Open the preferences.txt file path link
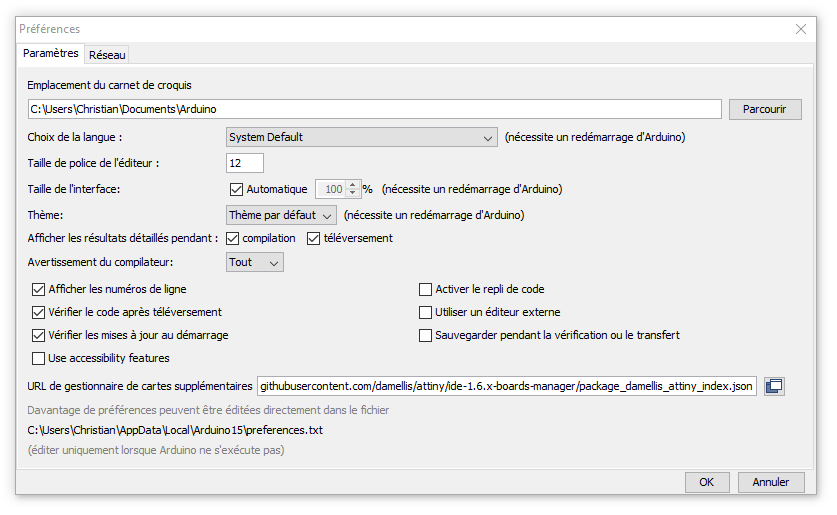This screenshot has width=837, height=515. pos(175,430)
